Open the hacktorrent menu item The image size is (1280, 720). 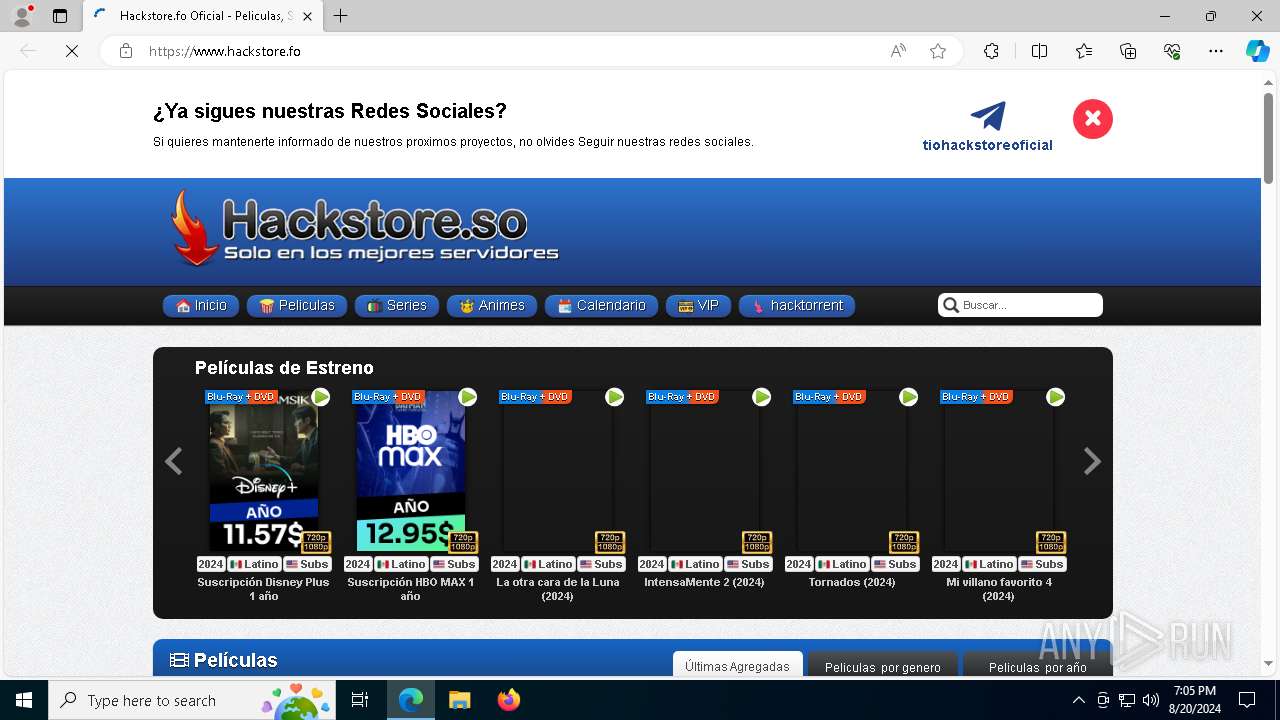point(797,306)
